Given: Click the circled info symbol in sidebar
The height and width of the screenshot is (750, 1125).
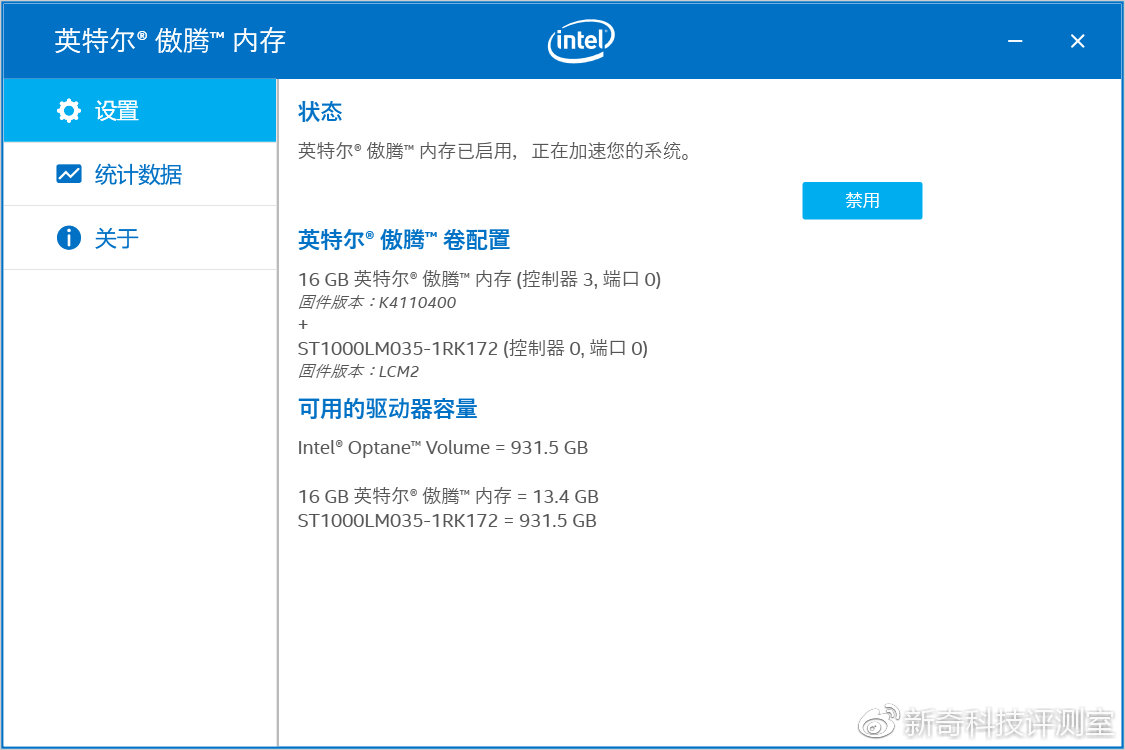Looking at the screenshot, I should tap(68, 238).
